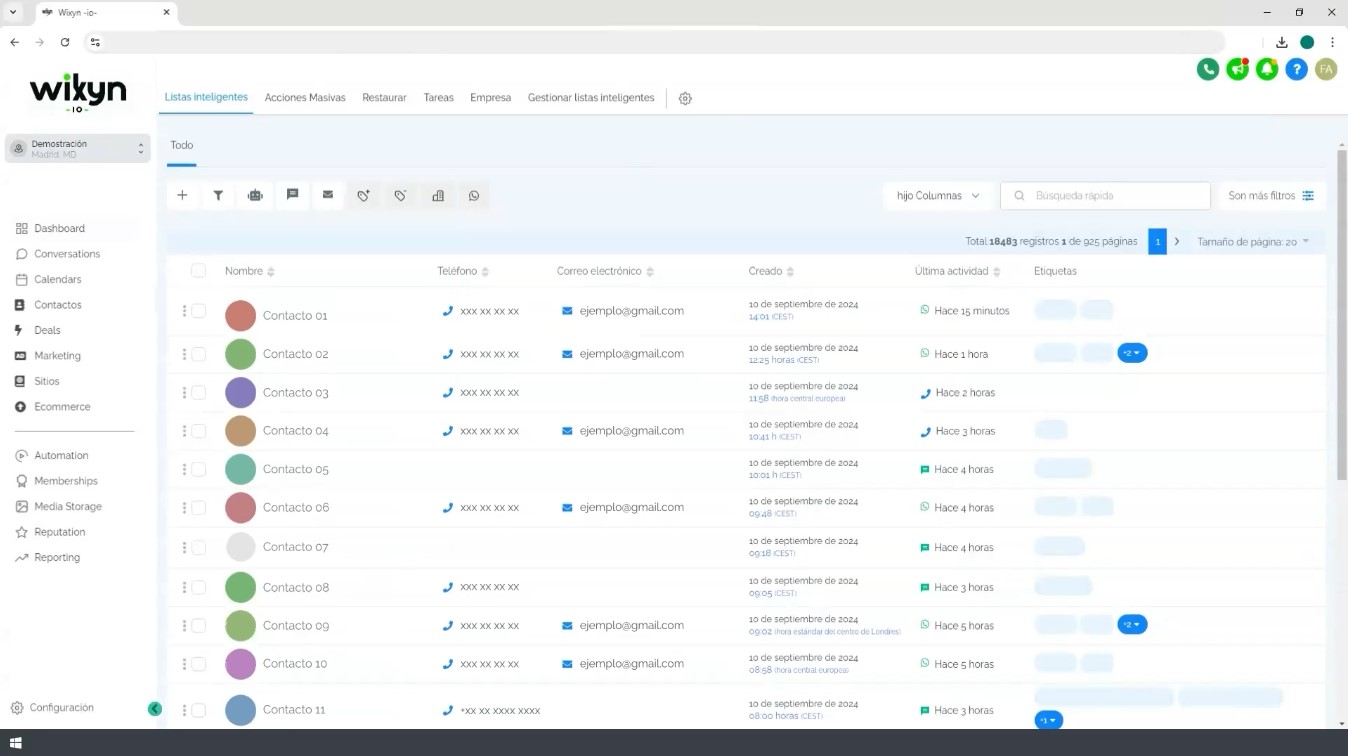Screen dimensions: 1348x756
Task: Open the Columnas dropdown
Action: [x=938, y=196]
